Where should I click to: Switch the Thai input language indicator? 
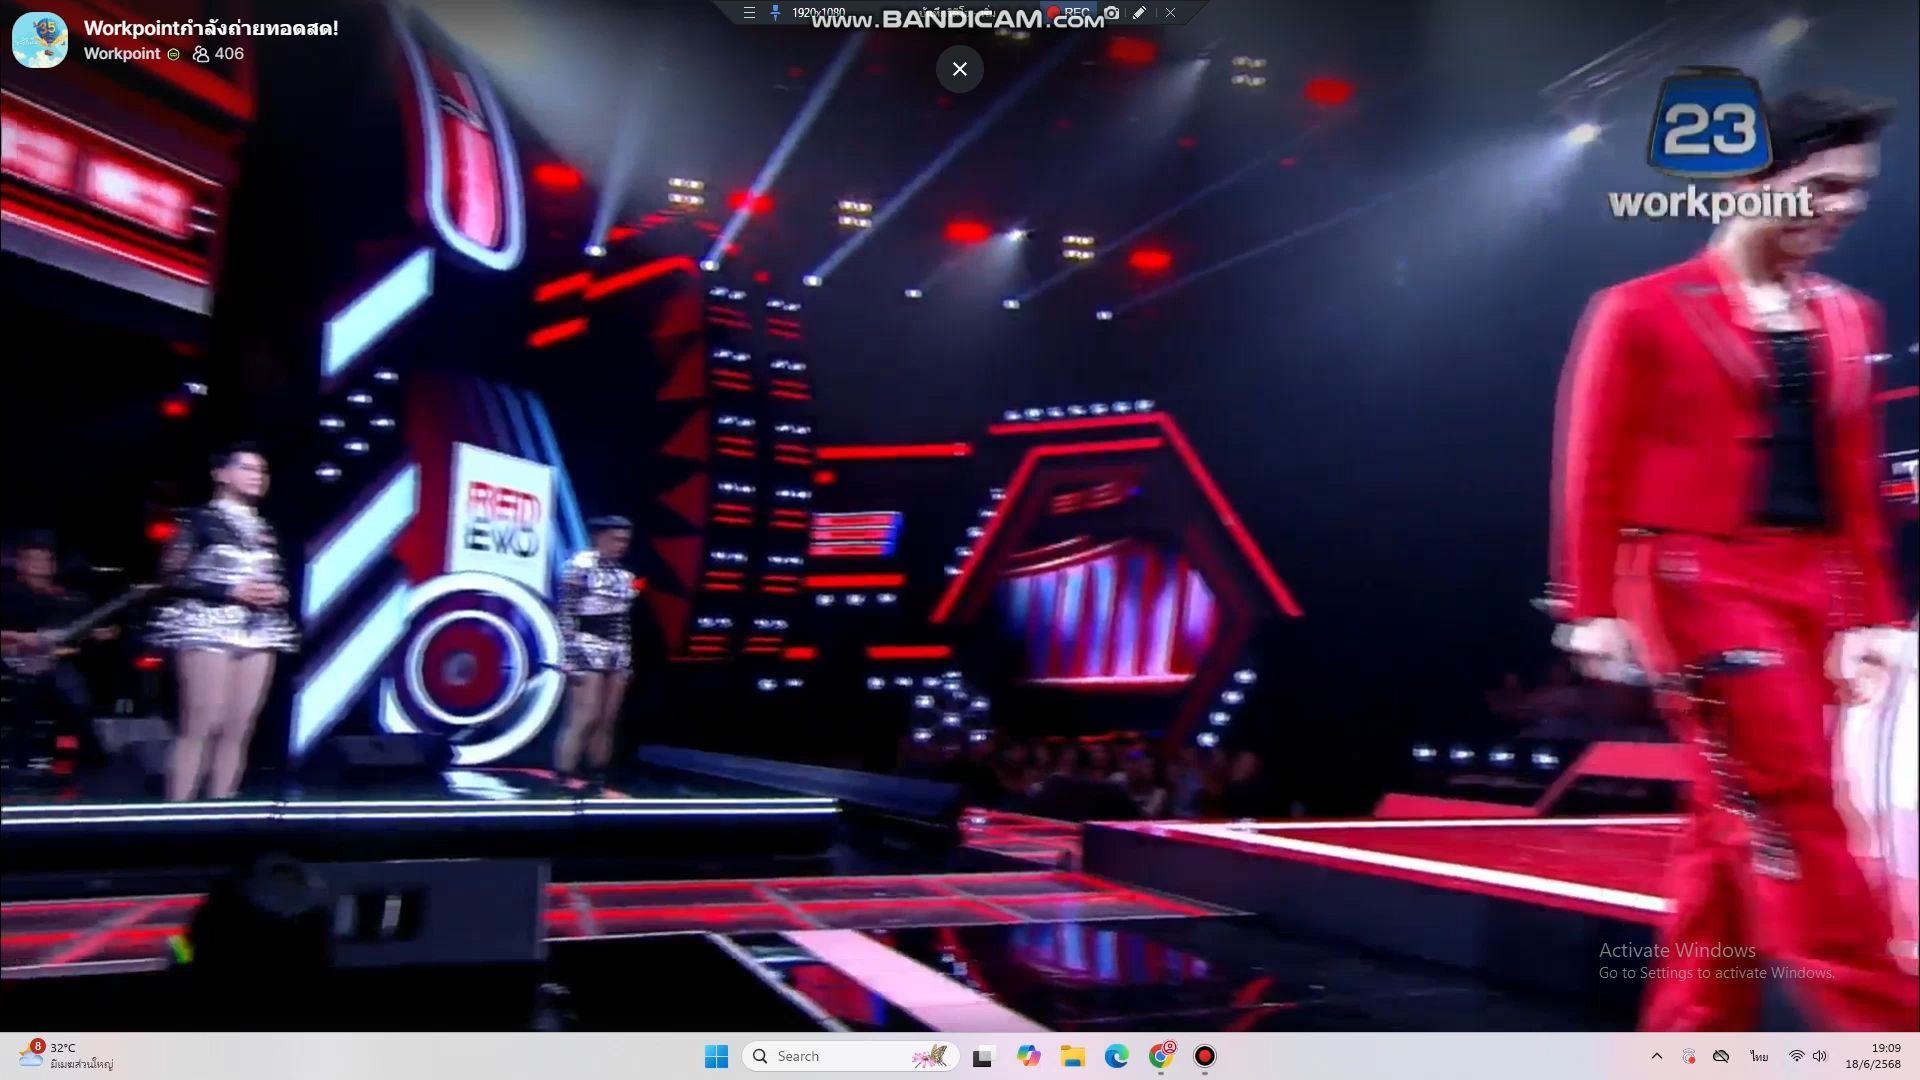pyautogui.click(x=1759, y=1056)
